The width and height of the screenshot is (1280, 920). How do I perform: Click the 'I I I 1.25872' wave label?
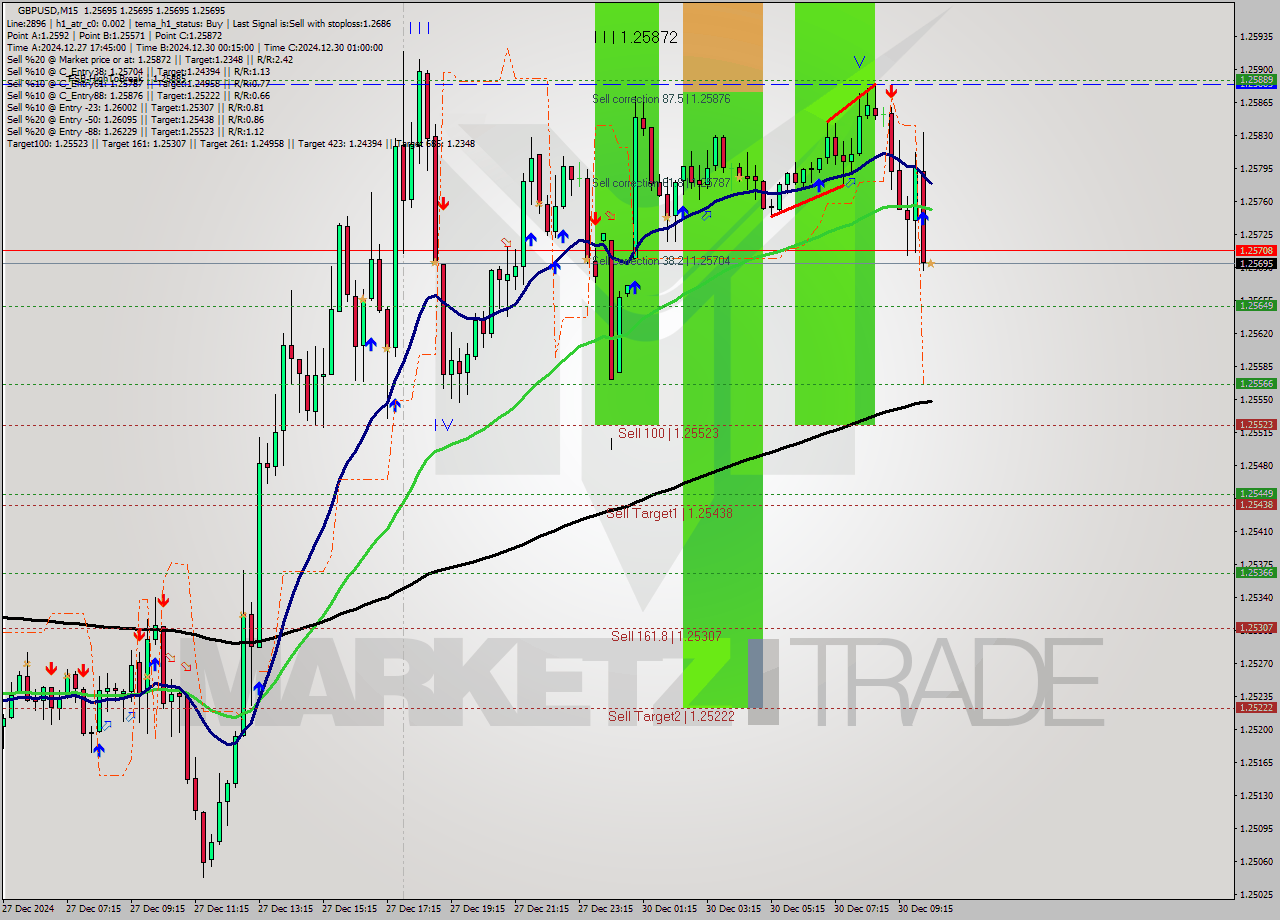tap(636, 37)
